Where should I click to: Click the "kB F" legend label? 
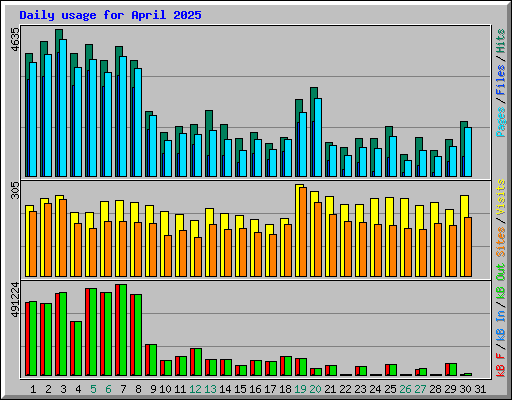pos(501,365)
